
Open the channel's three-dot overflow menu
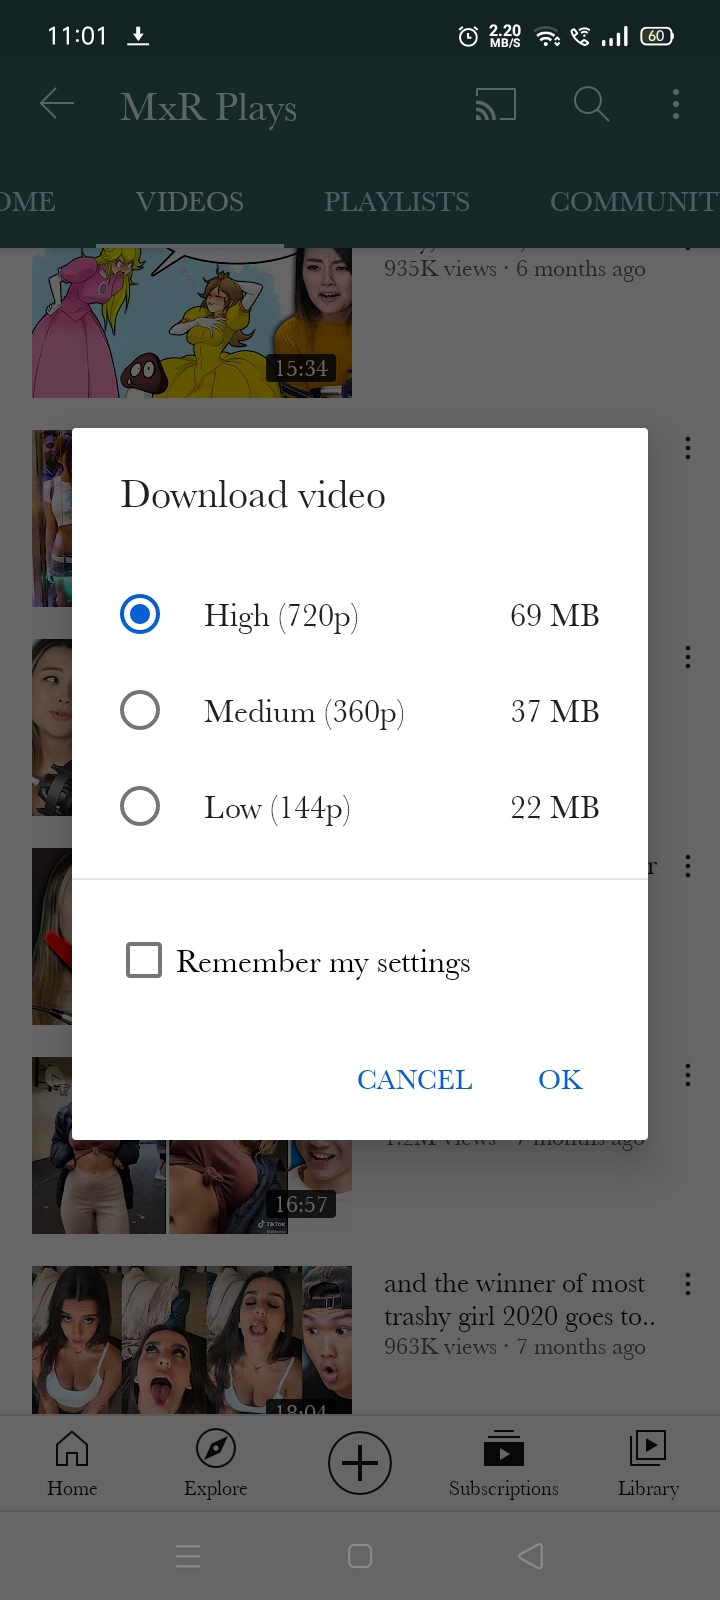(676, 104)
